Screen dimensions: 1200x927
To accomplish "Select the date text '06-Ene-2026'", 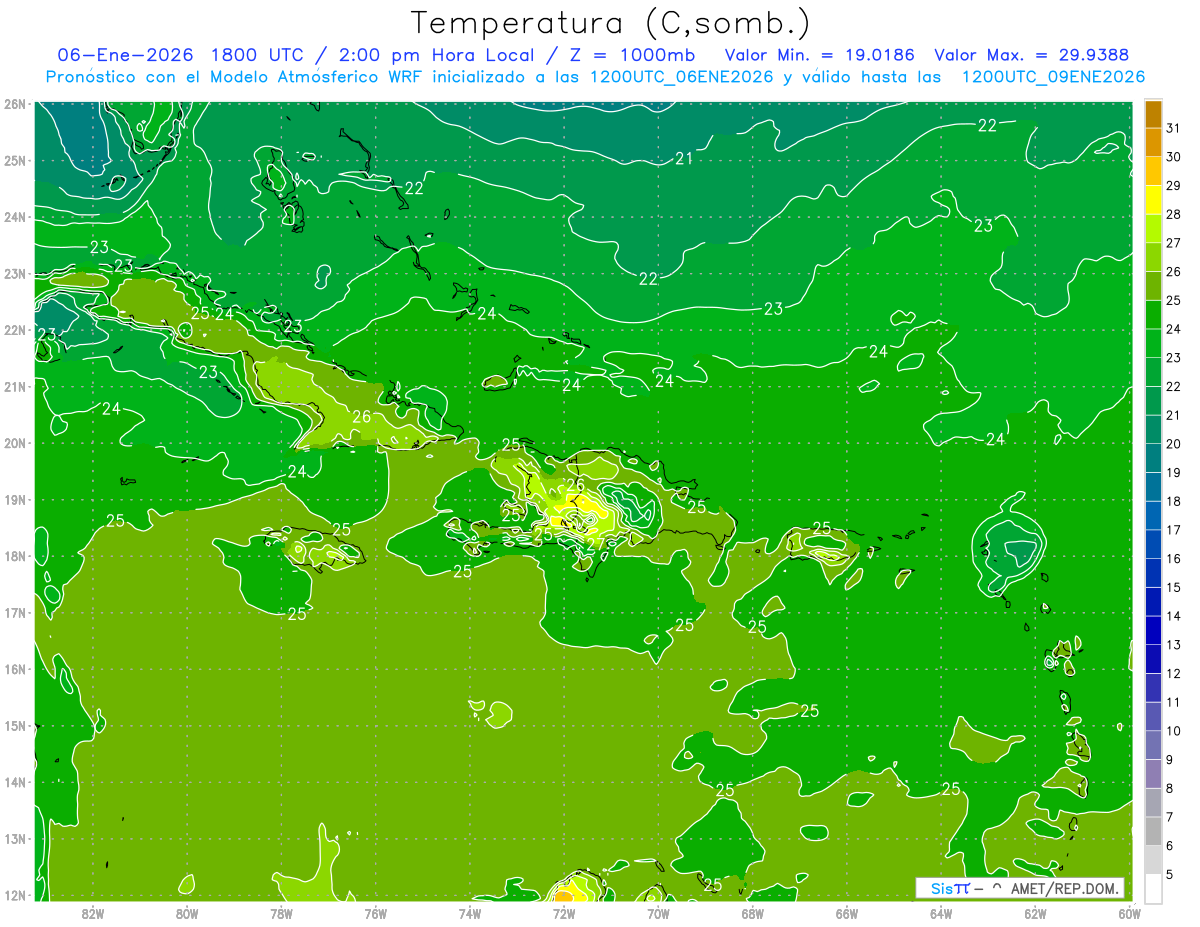I will coord(126,54).
